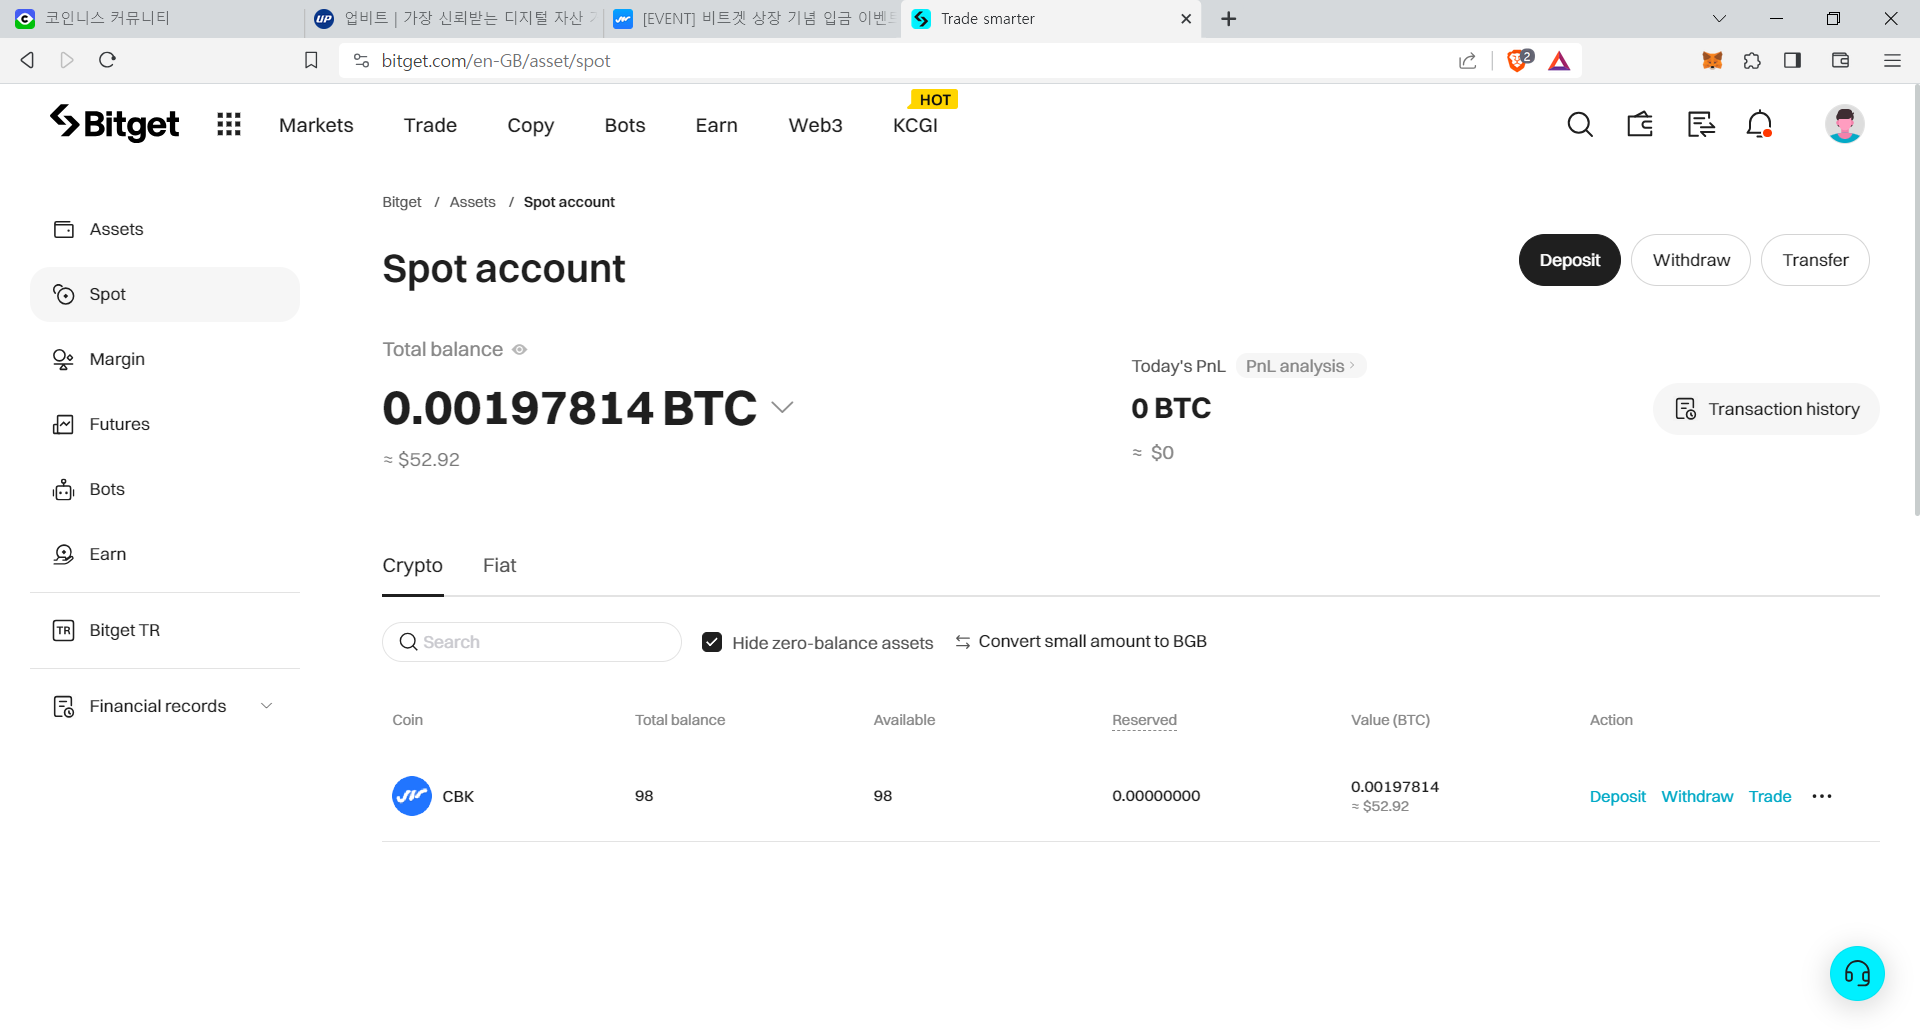Open the customer support headset chat

point(1857,973)
